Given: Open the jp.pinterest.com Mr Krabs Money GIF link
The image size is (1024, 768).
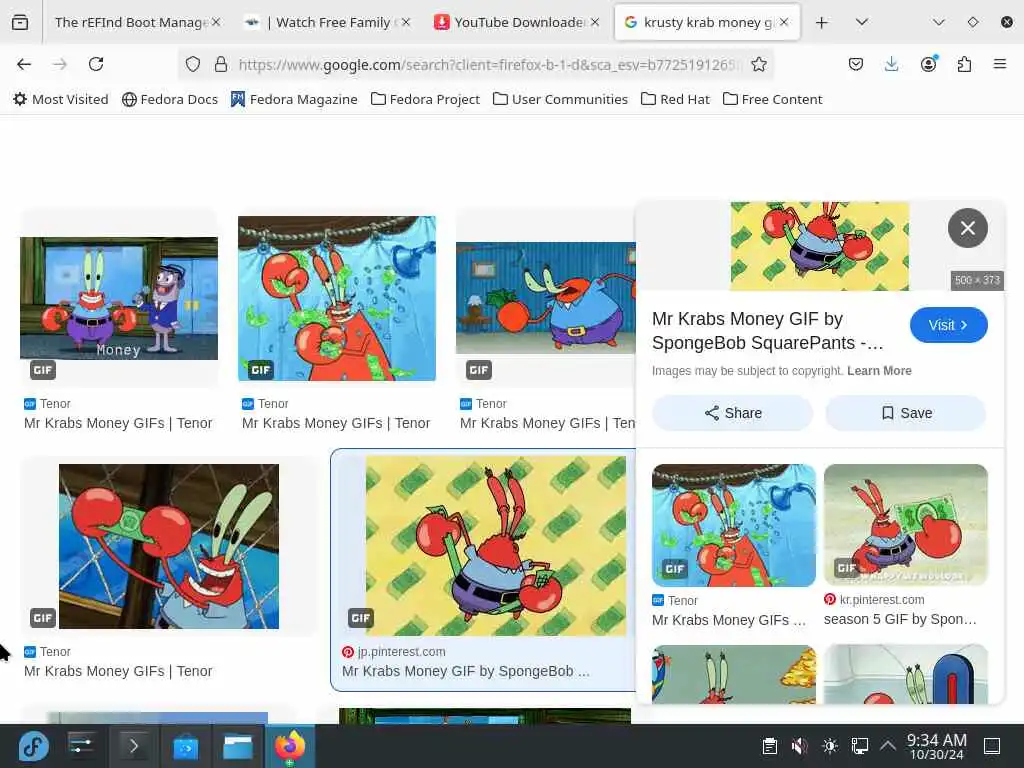Looking at the screenshot, I should tap(466, 671).
